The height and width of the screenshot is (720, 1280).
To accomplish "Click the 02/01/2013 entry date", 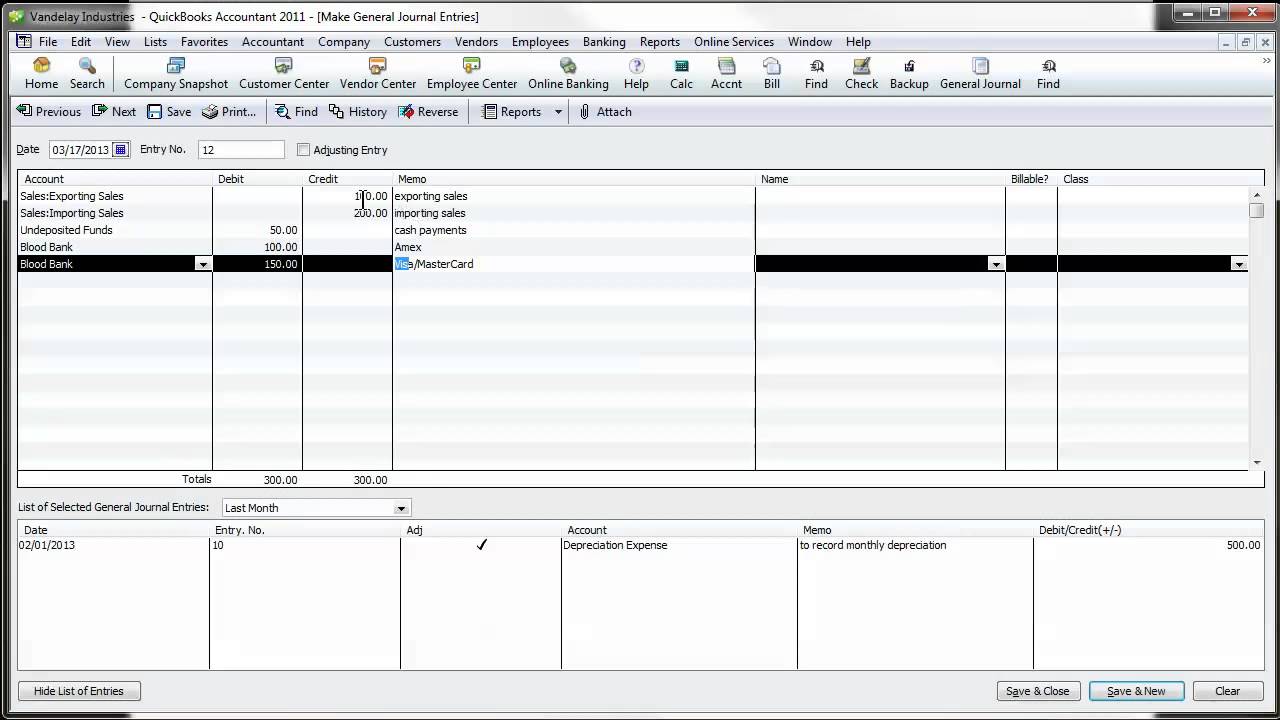I will (x=49, y=545).
